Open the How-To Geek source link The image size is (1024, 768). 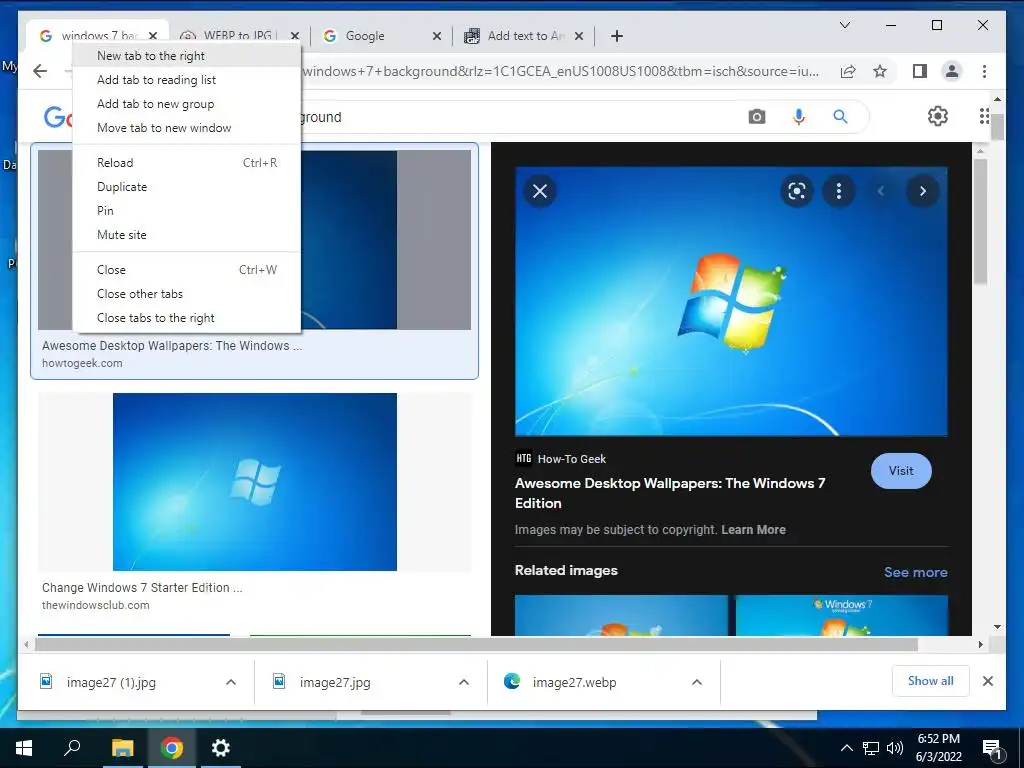pos(562,459)
